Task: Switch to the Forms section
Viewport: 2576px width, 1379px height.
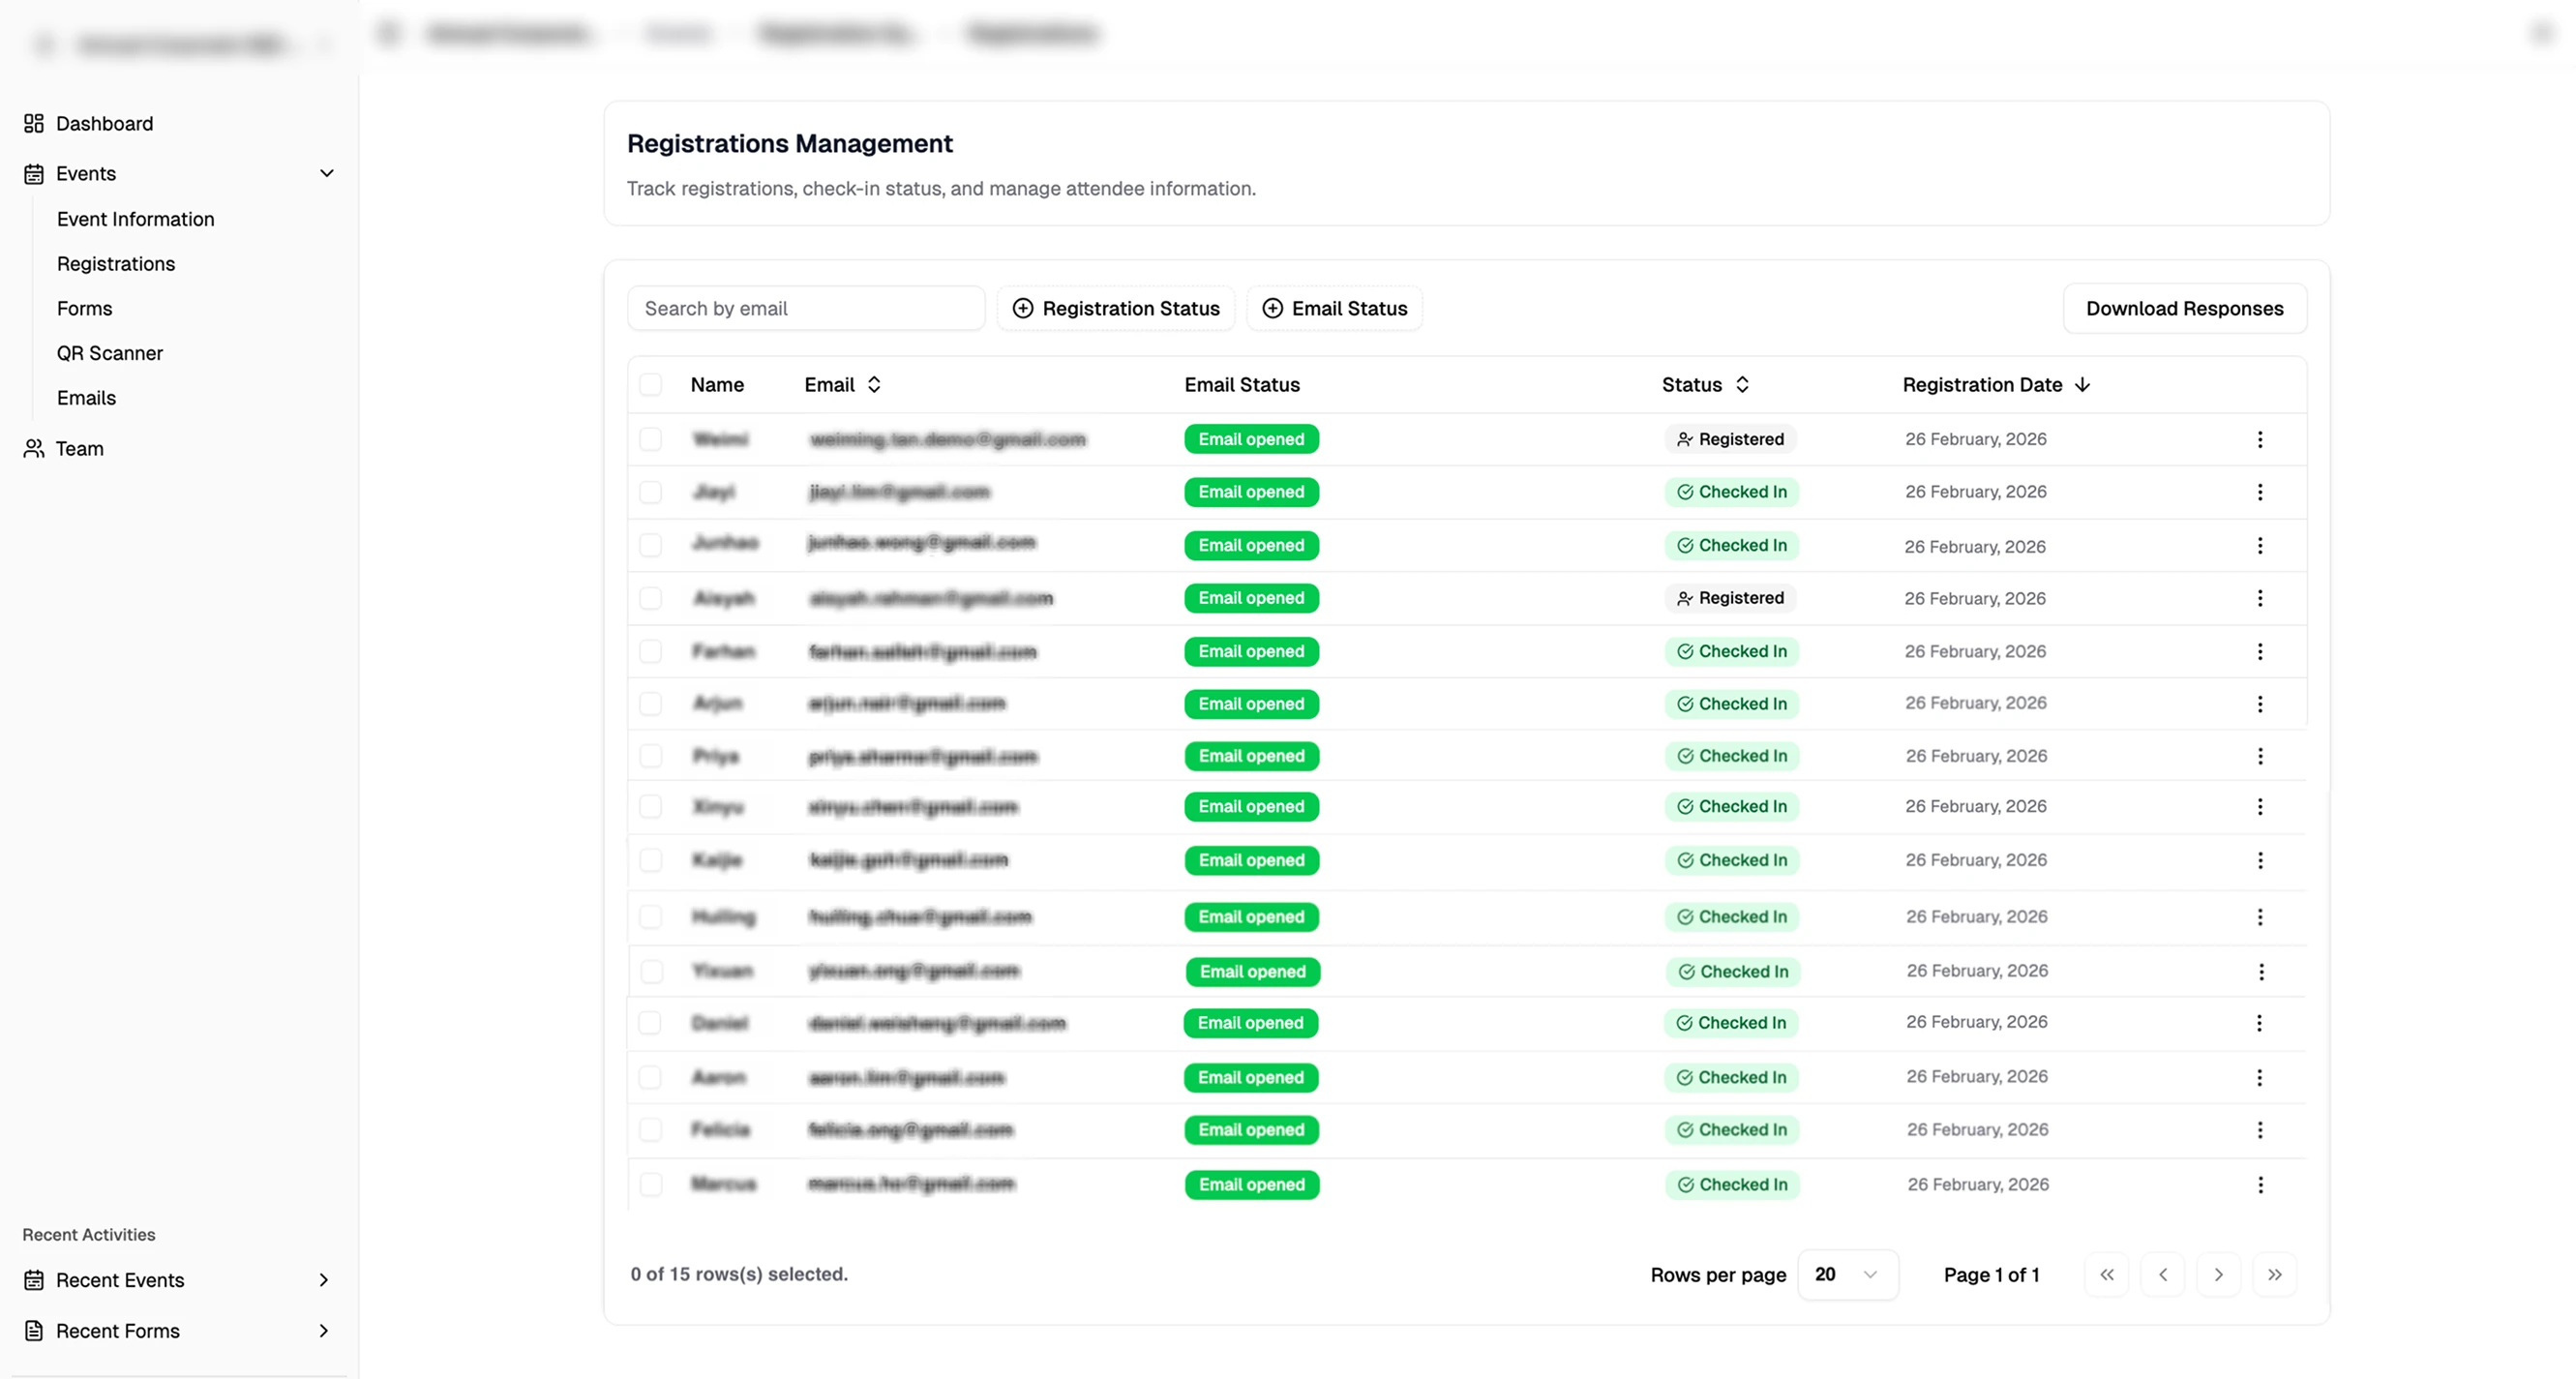Action: (84, 308)
